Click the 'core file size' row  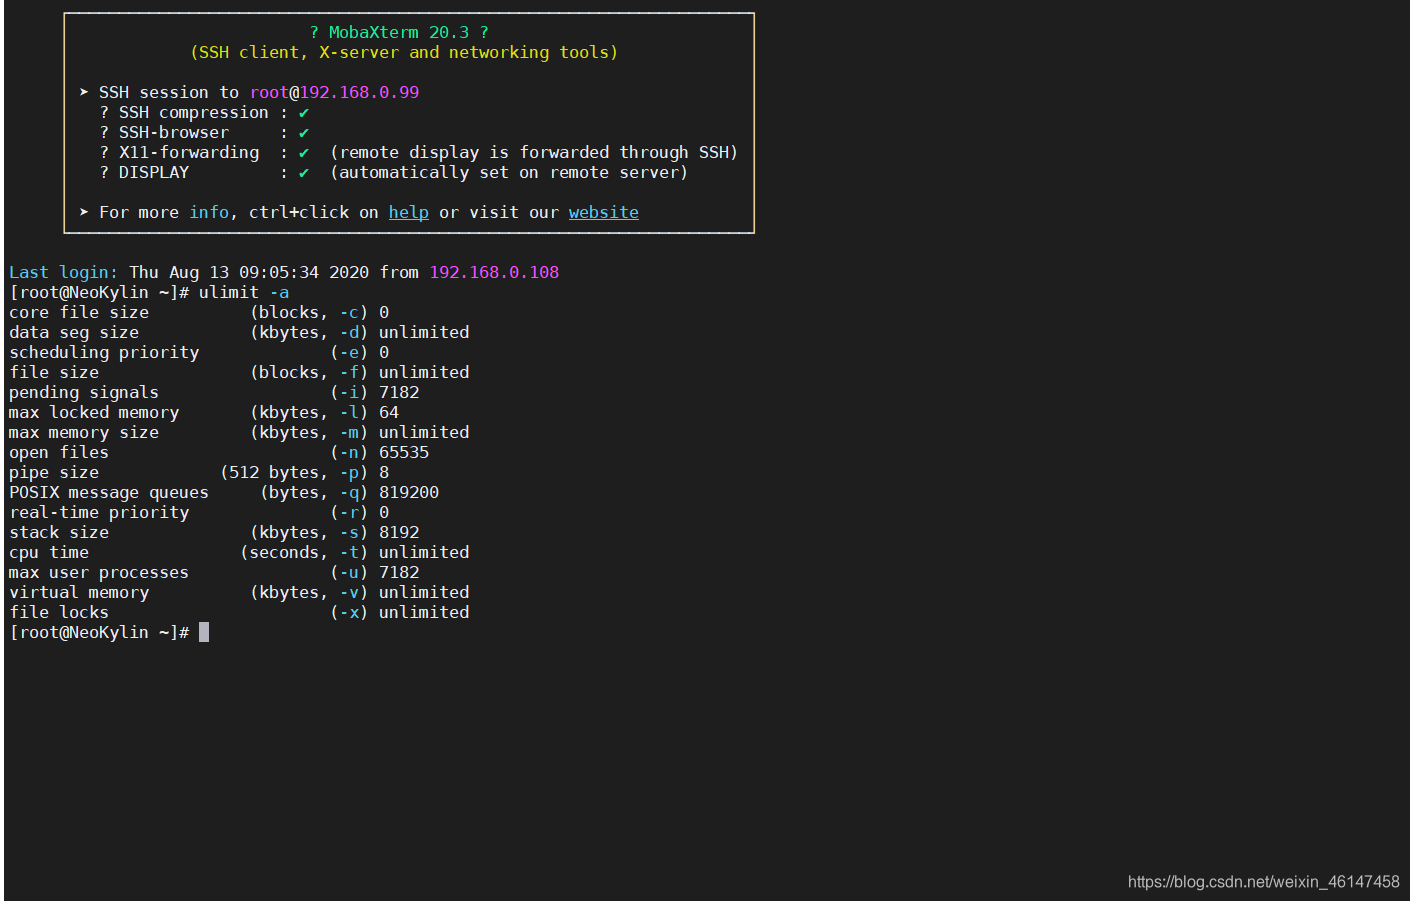[199, 312]
